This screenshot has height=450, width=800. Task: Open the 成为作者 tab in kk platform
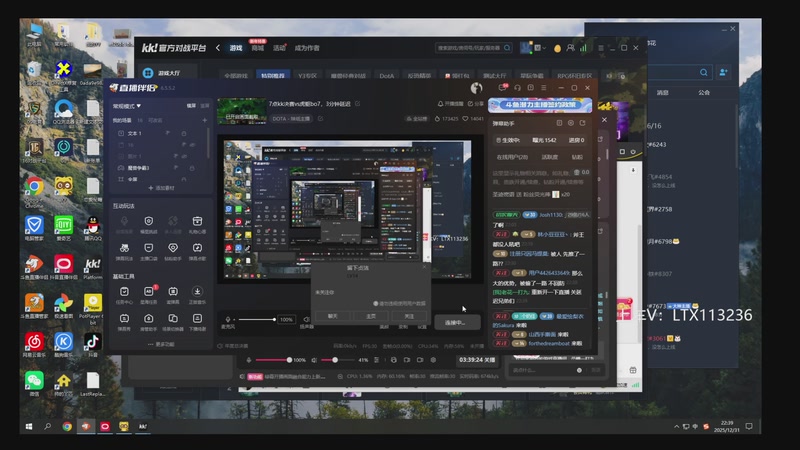click(x=307, y=48)
